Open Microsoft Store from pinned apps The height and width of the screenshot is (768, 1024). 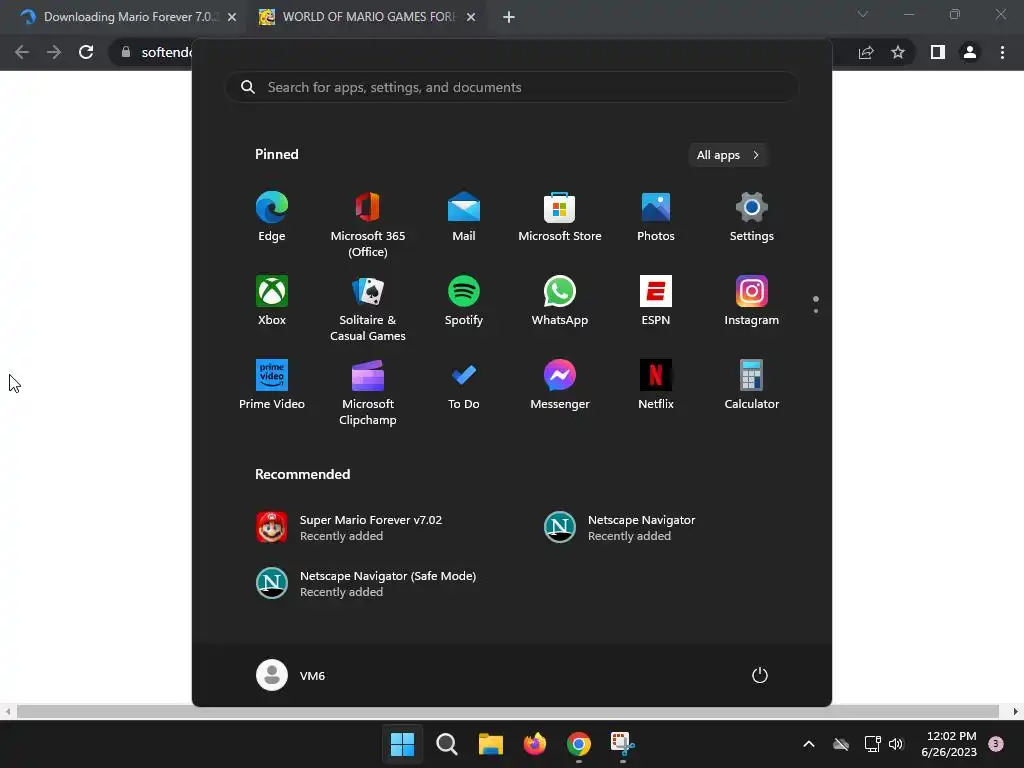tap(560, 217)
